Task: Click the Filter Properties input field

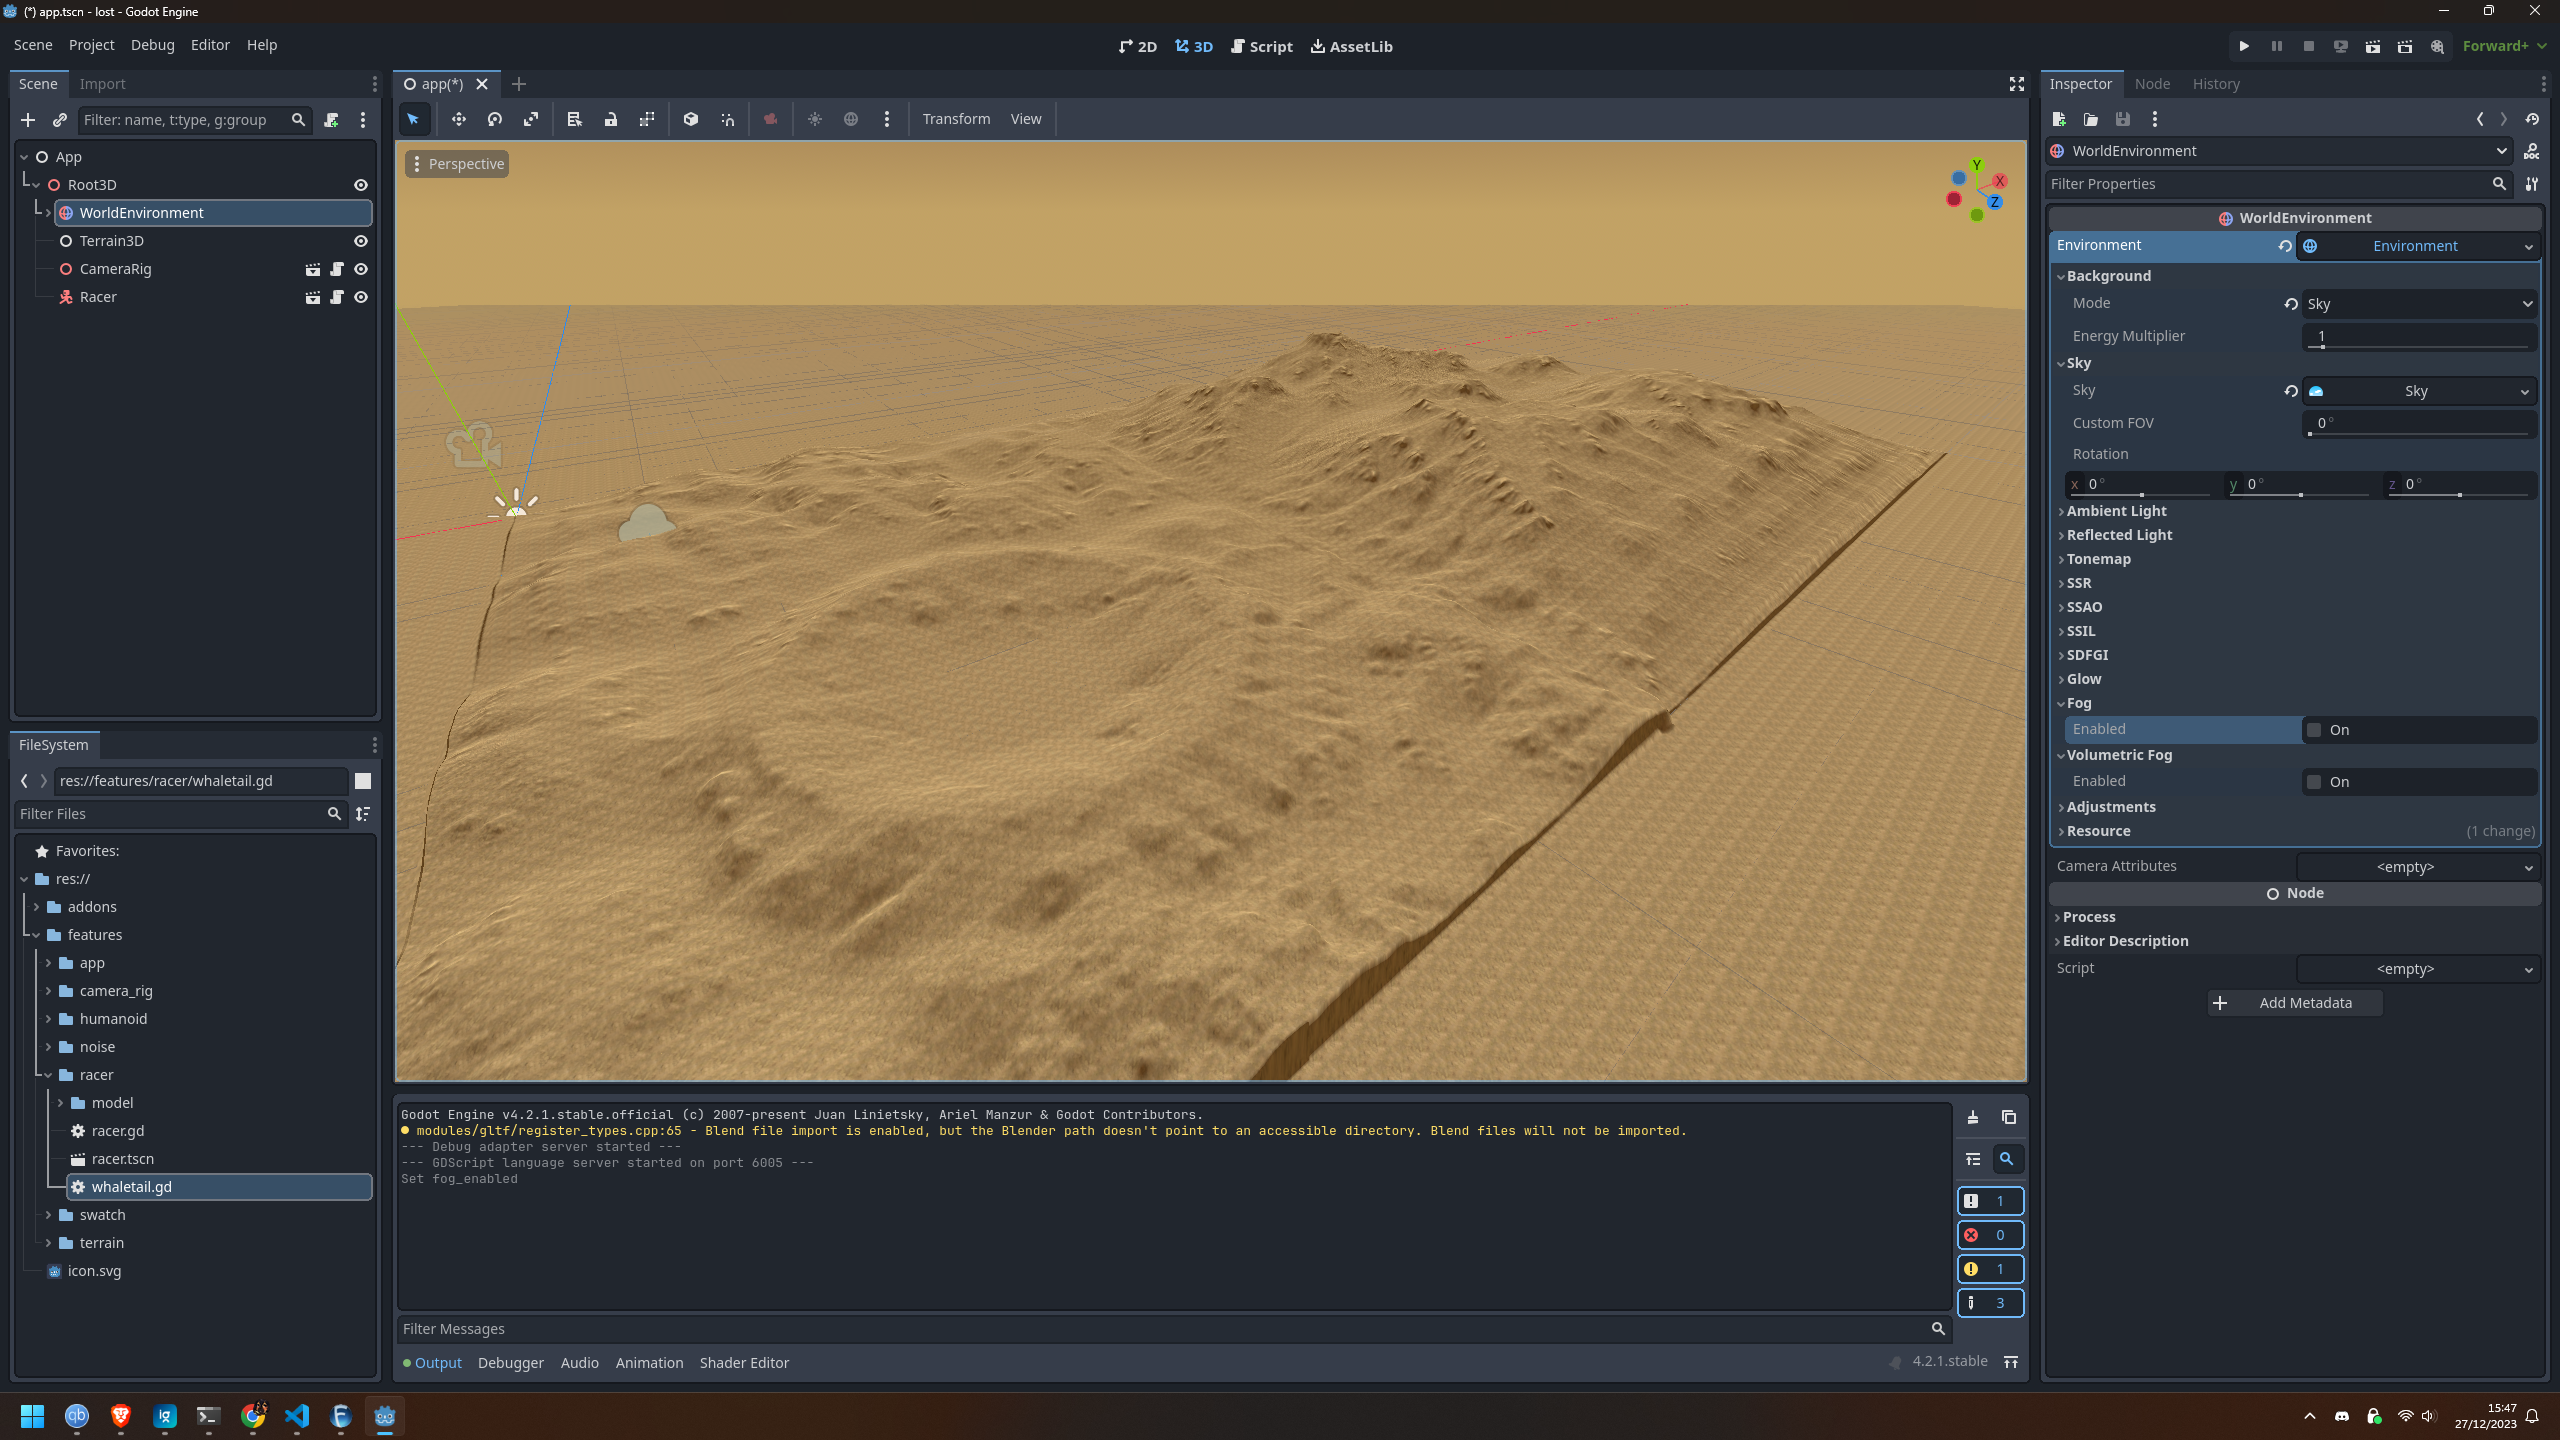Action: point(2268,184)
